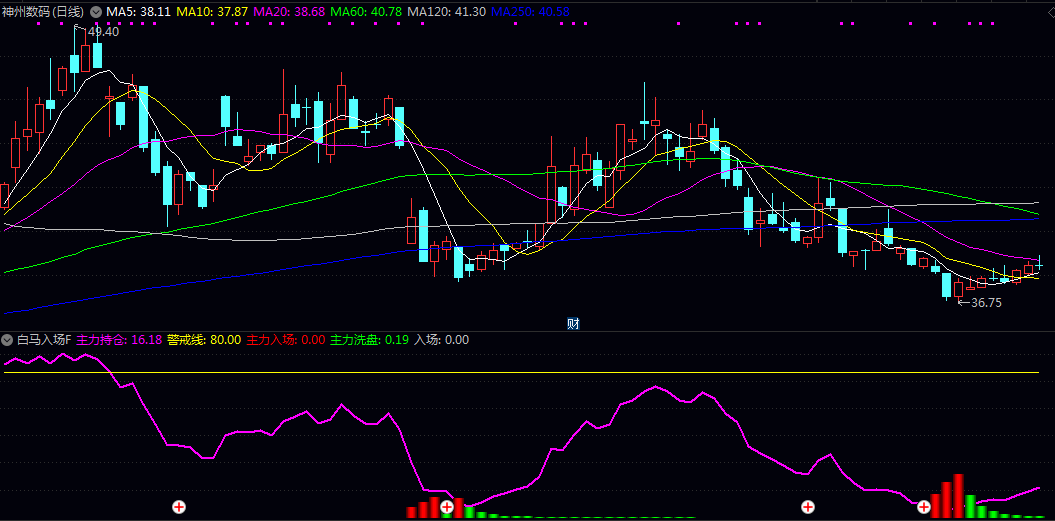Click the 49.40 high price label
1055x521 pixels.
[x=103, y=32]
